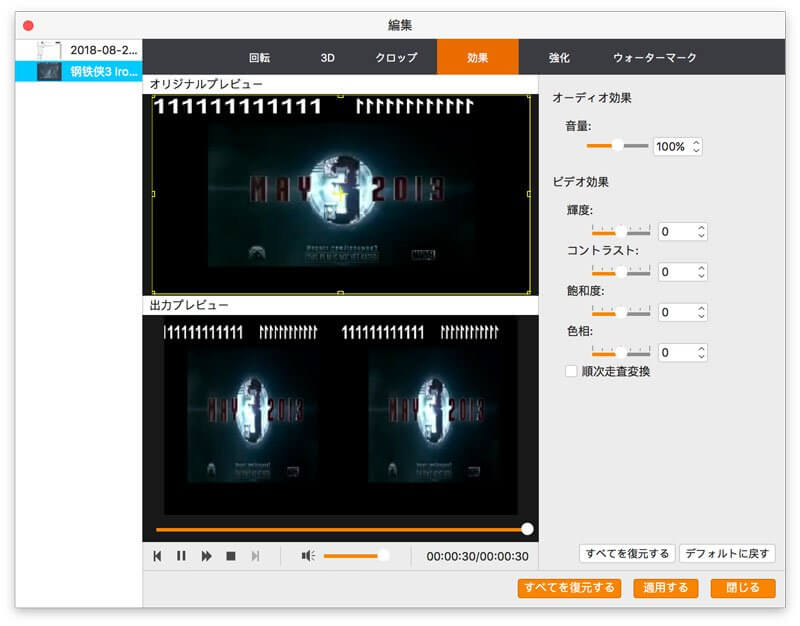
Task: Fast forward the preview playback
Action: (x=206, y=556)
